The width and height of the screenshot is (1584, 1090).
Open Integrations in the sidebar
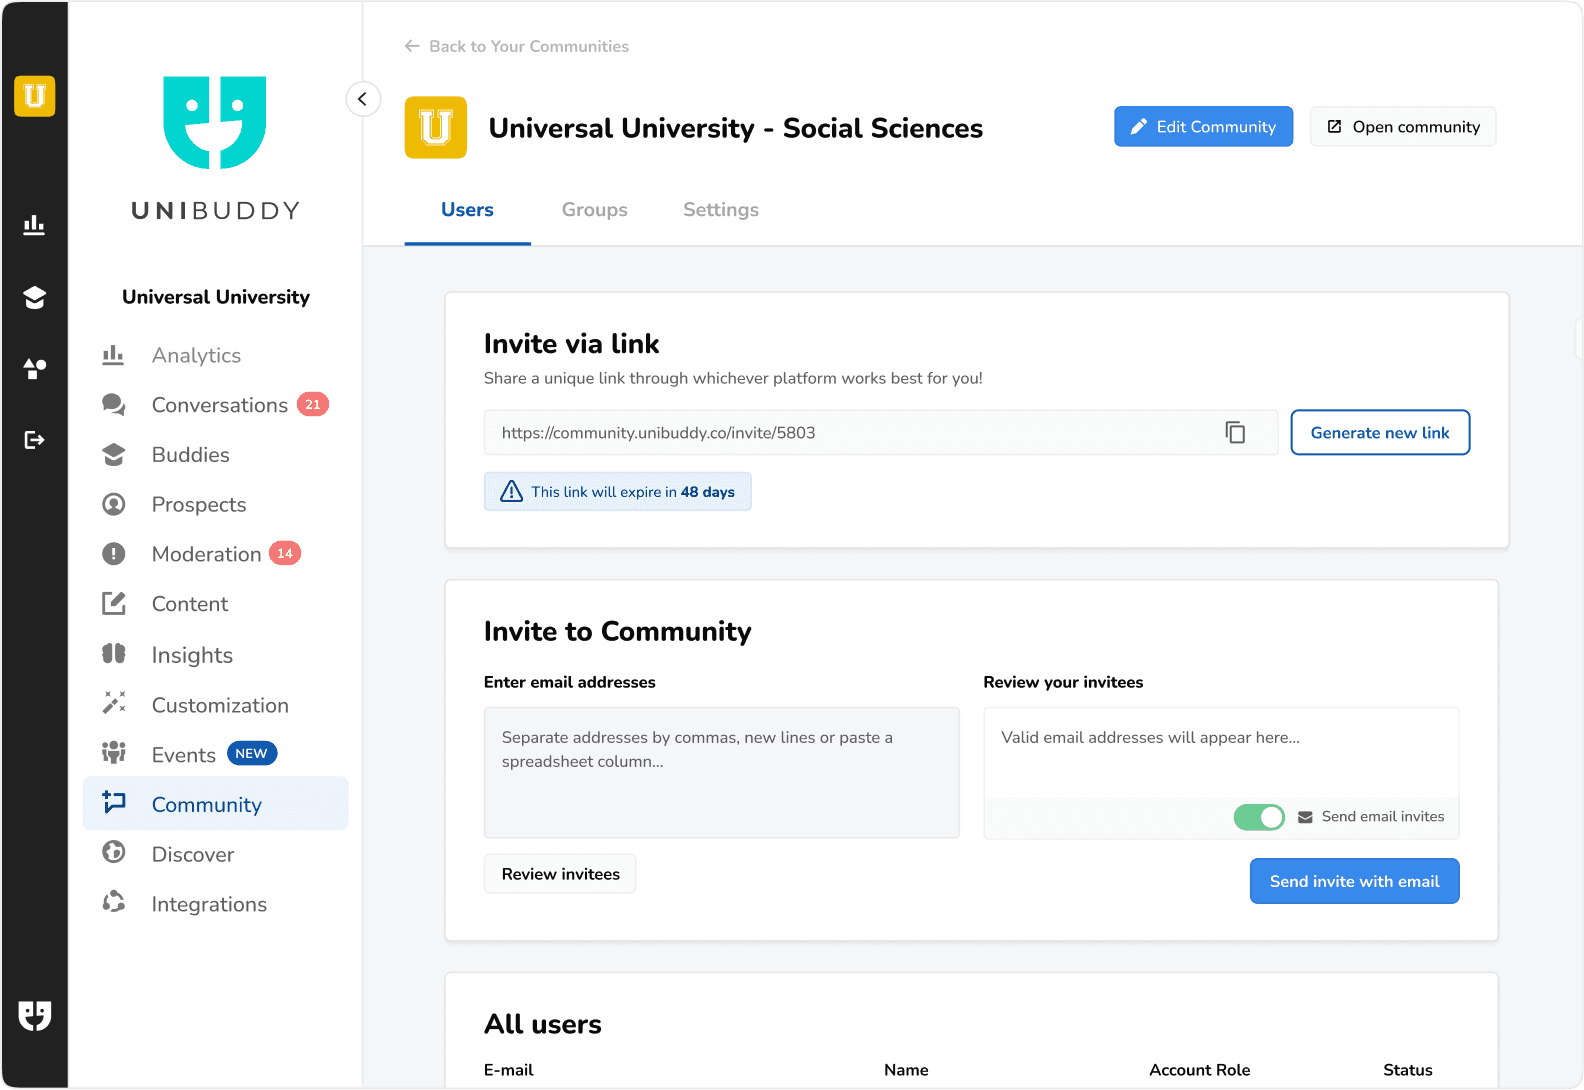point(209,905)
